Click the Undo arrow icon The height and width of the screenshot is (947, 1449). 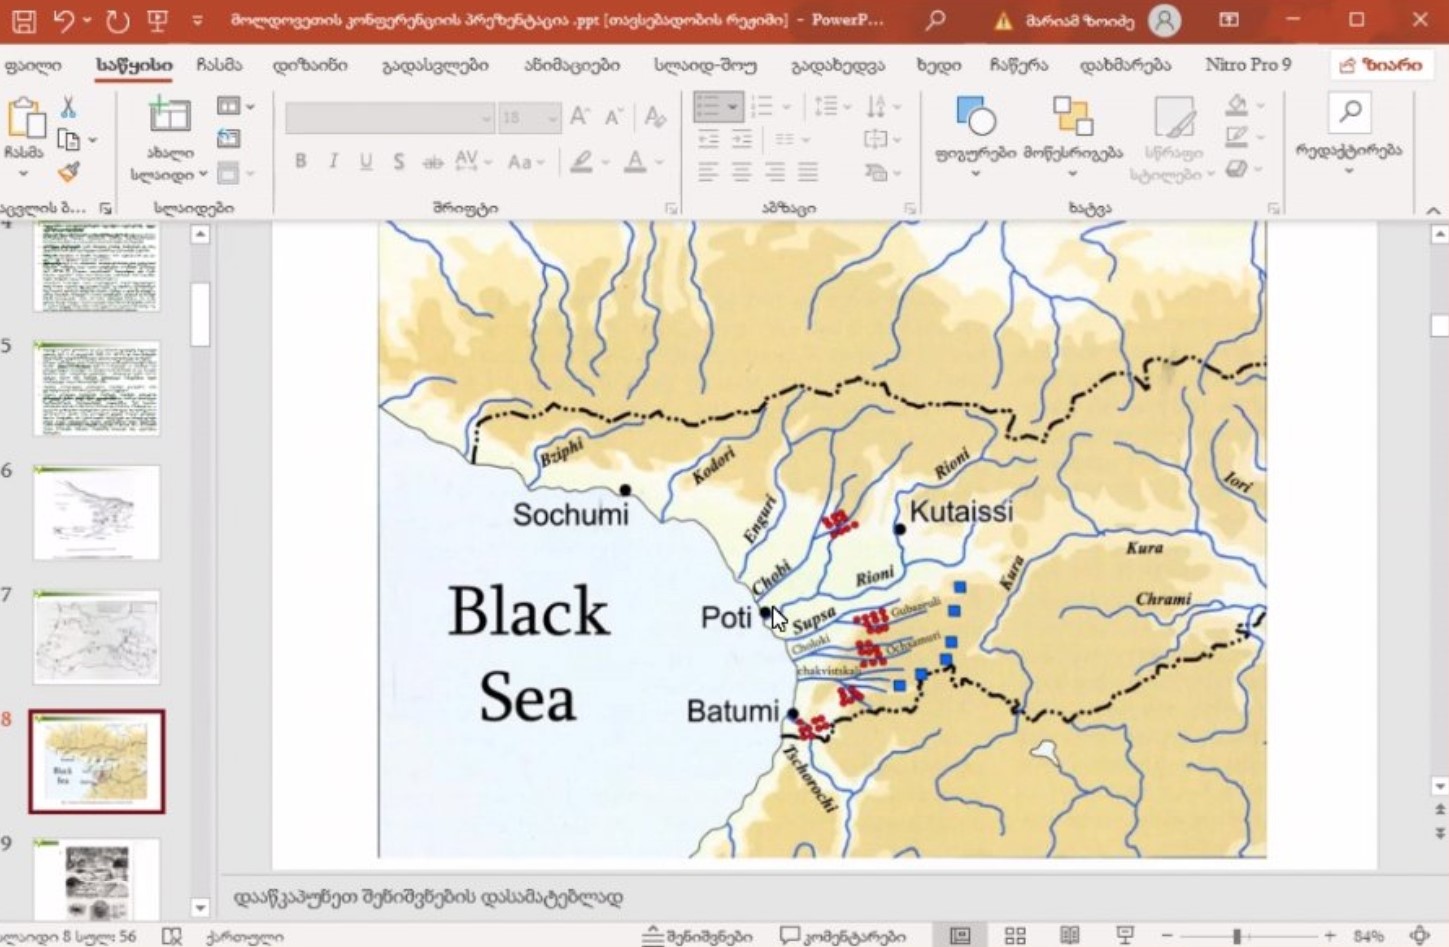pos(64,20)
